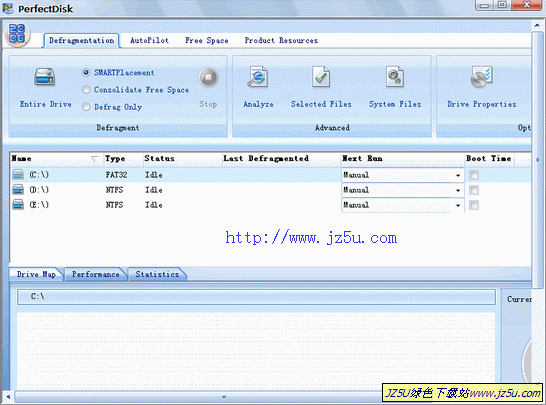
Task: Open Next Run dropdown for C:\
Action: coord(458,175)
